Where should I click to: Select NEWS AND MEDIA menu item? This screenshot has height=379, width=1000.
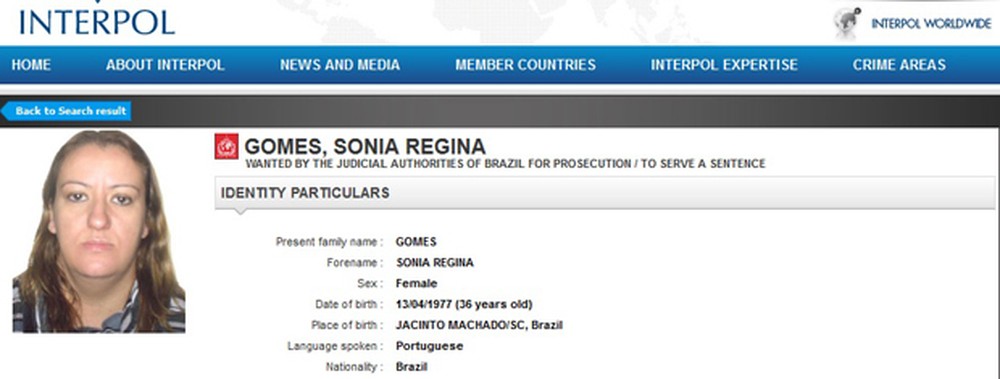(x=340, y=65)
